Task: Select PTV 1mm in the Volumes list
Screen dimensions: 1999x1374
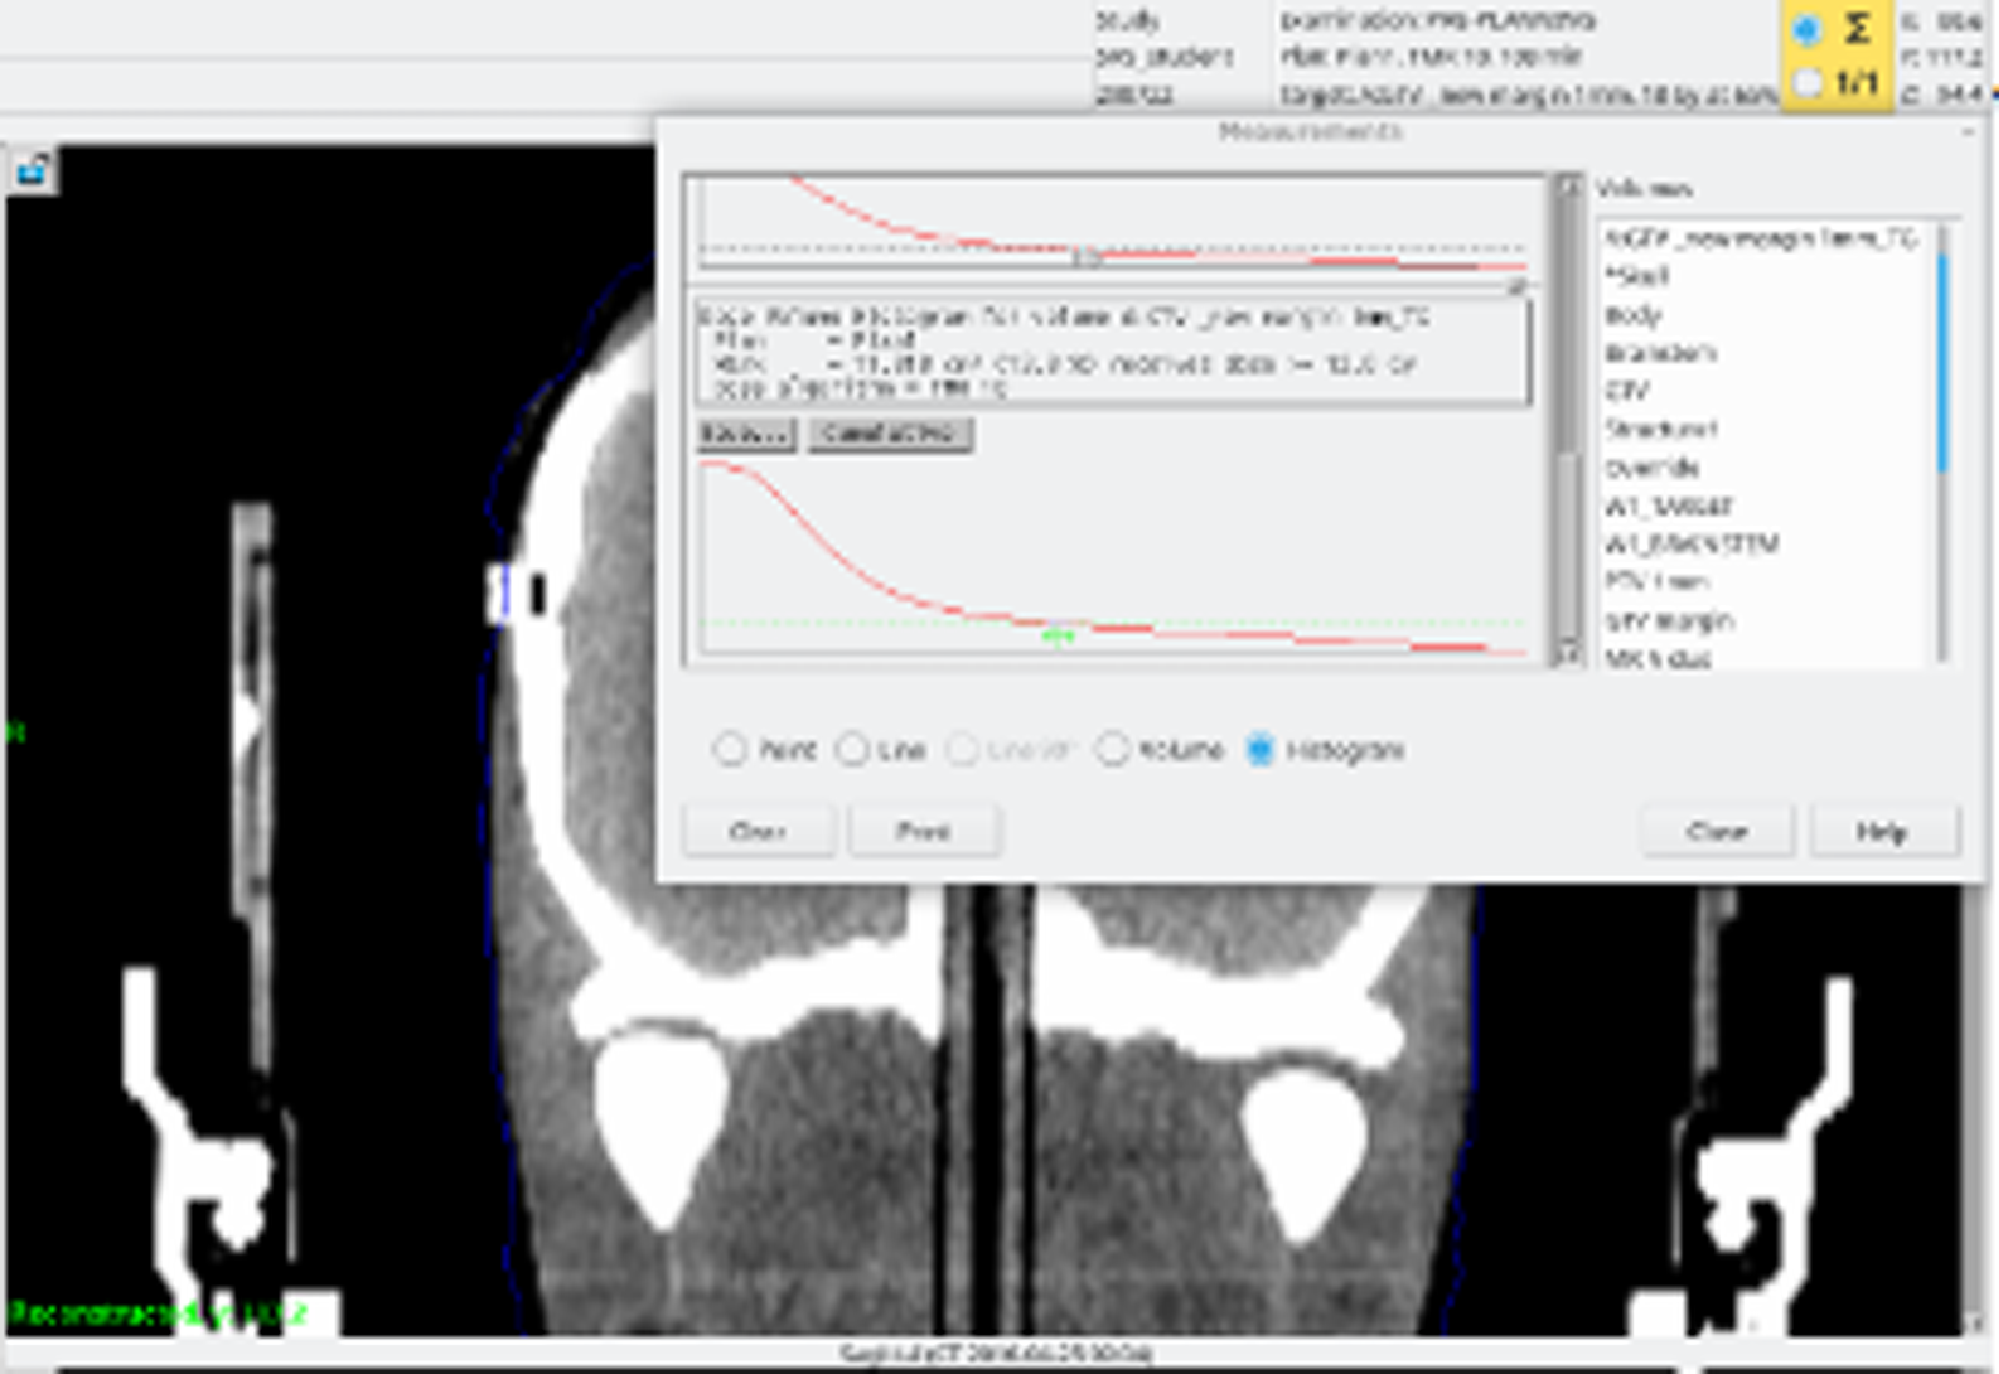Action: (1658, 581)
